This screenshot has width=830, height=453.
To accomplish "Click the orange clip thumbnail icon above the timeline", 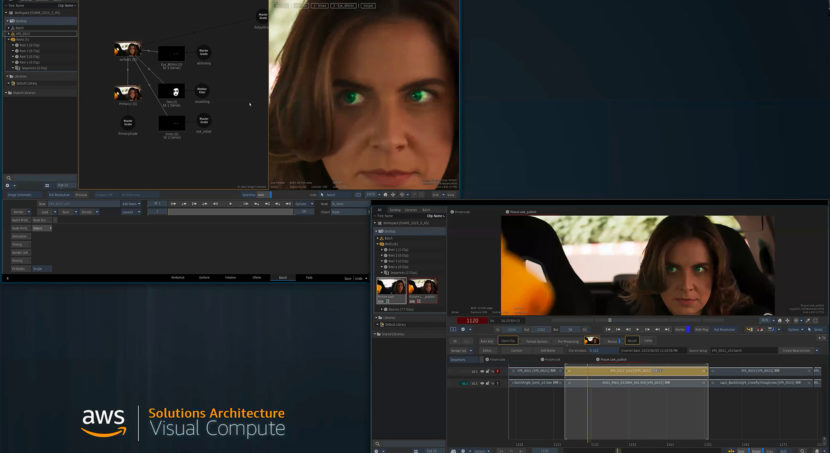I will pyautogui.click(x=591, y=340).
